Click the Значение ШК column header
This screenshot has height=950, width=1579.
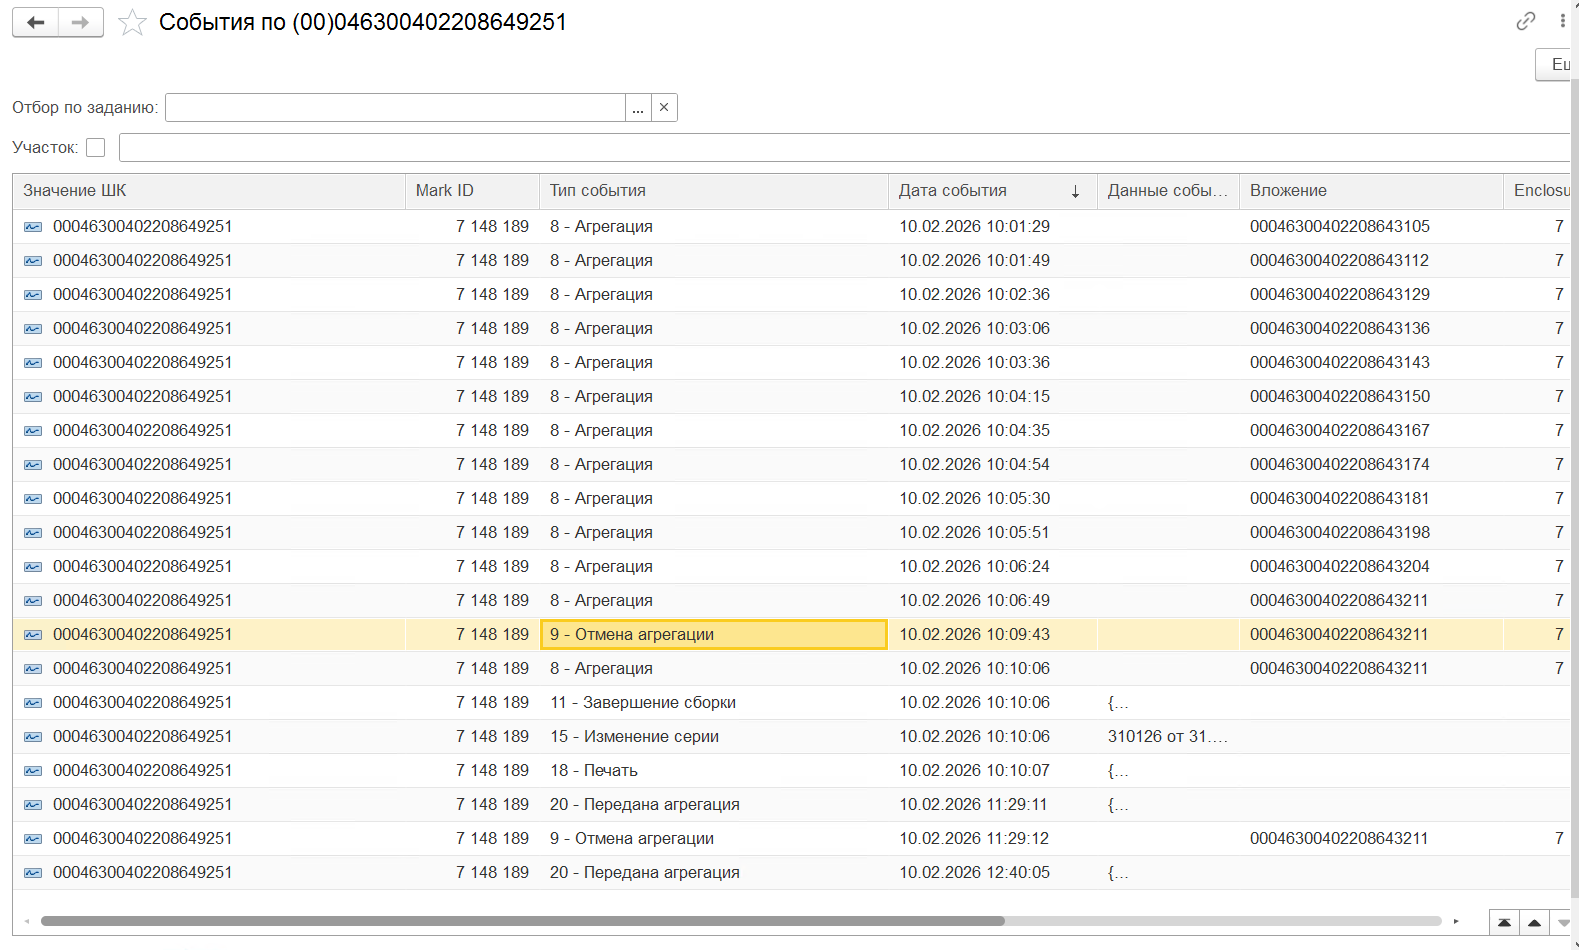coord(208,191)
